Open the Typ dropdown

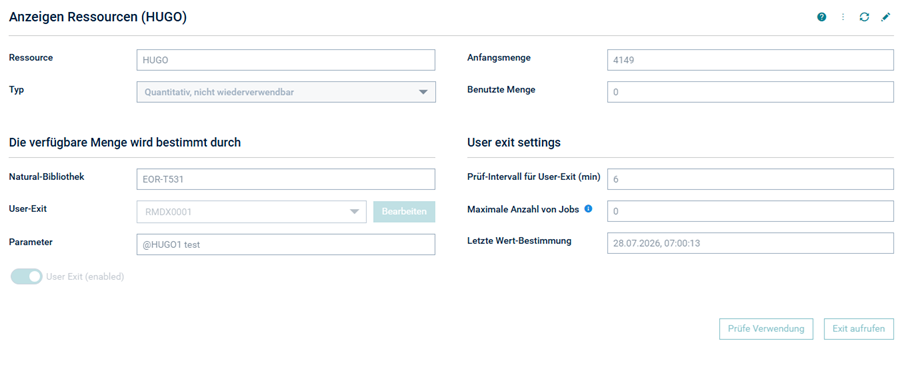[286, 92]
